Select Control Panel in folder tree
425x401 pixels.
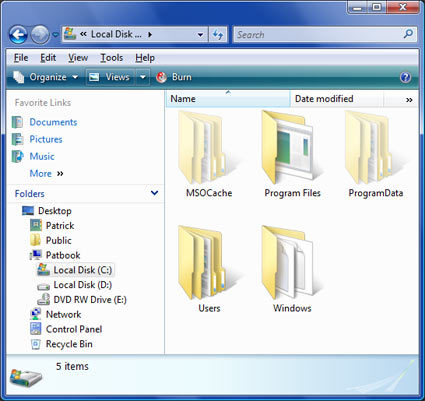point(74,329)
